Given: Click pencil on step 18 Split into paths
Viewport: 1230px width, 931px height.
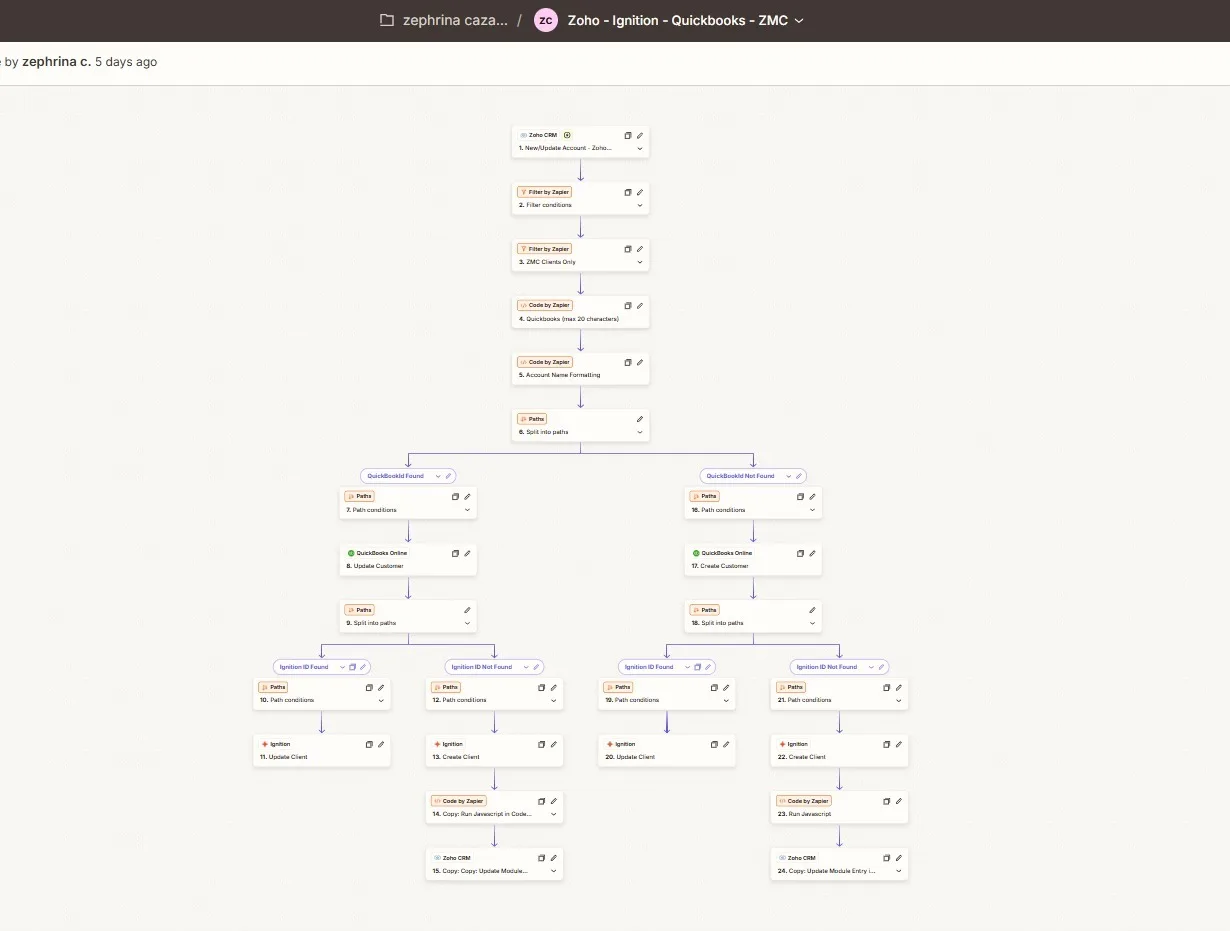Looking at the screenshot, I should coord(812,610).
